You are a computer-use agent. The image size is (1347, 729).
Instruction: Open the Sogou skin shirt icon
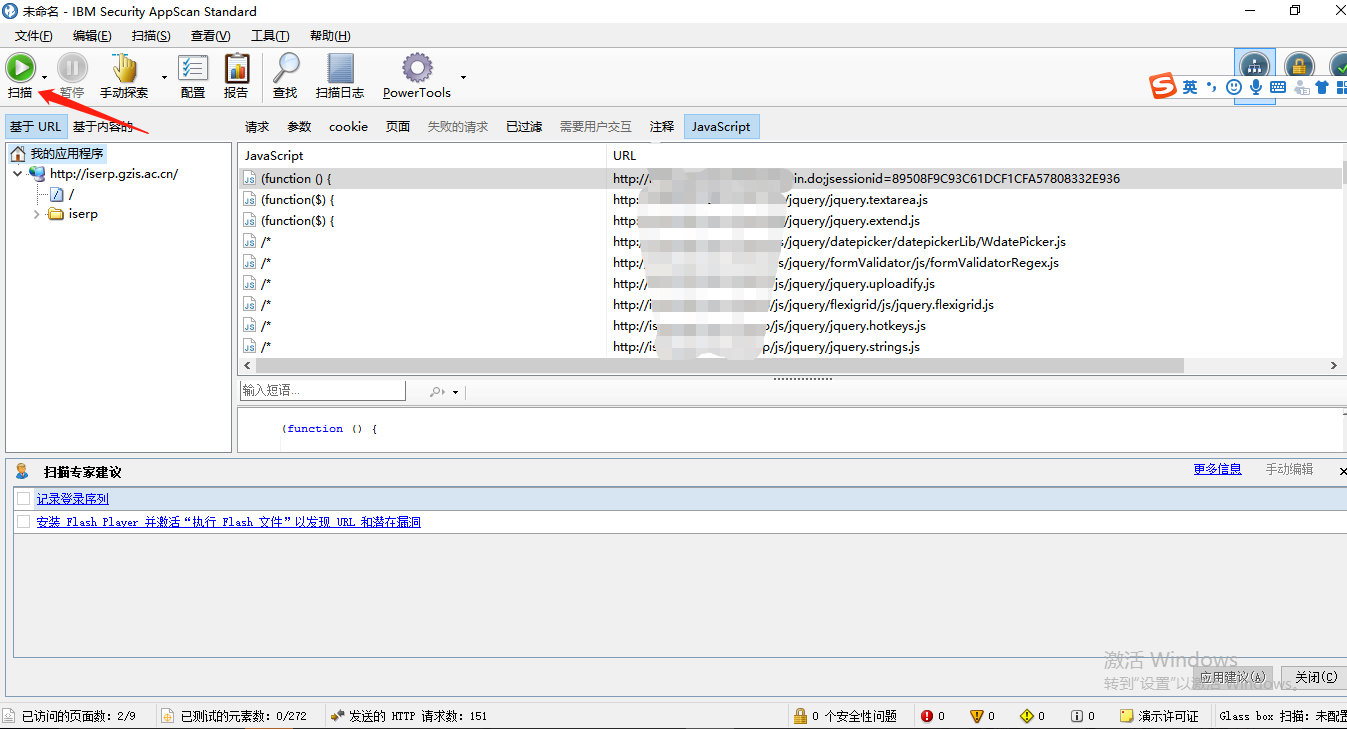click(1322, 87)
